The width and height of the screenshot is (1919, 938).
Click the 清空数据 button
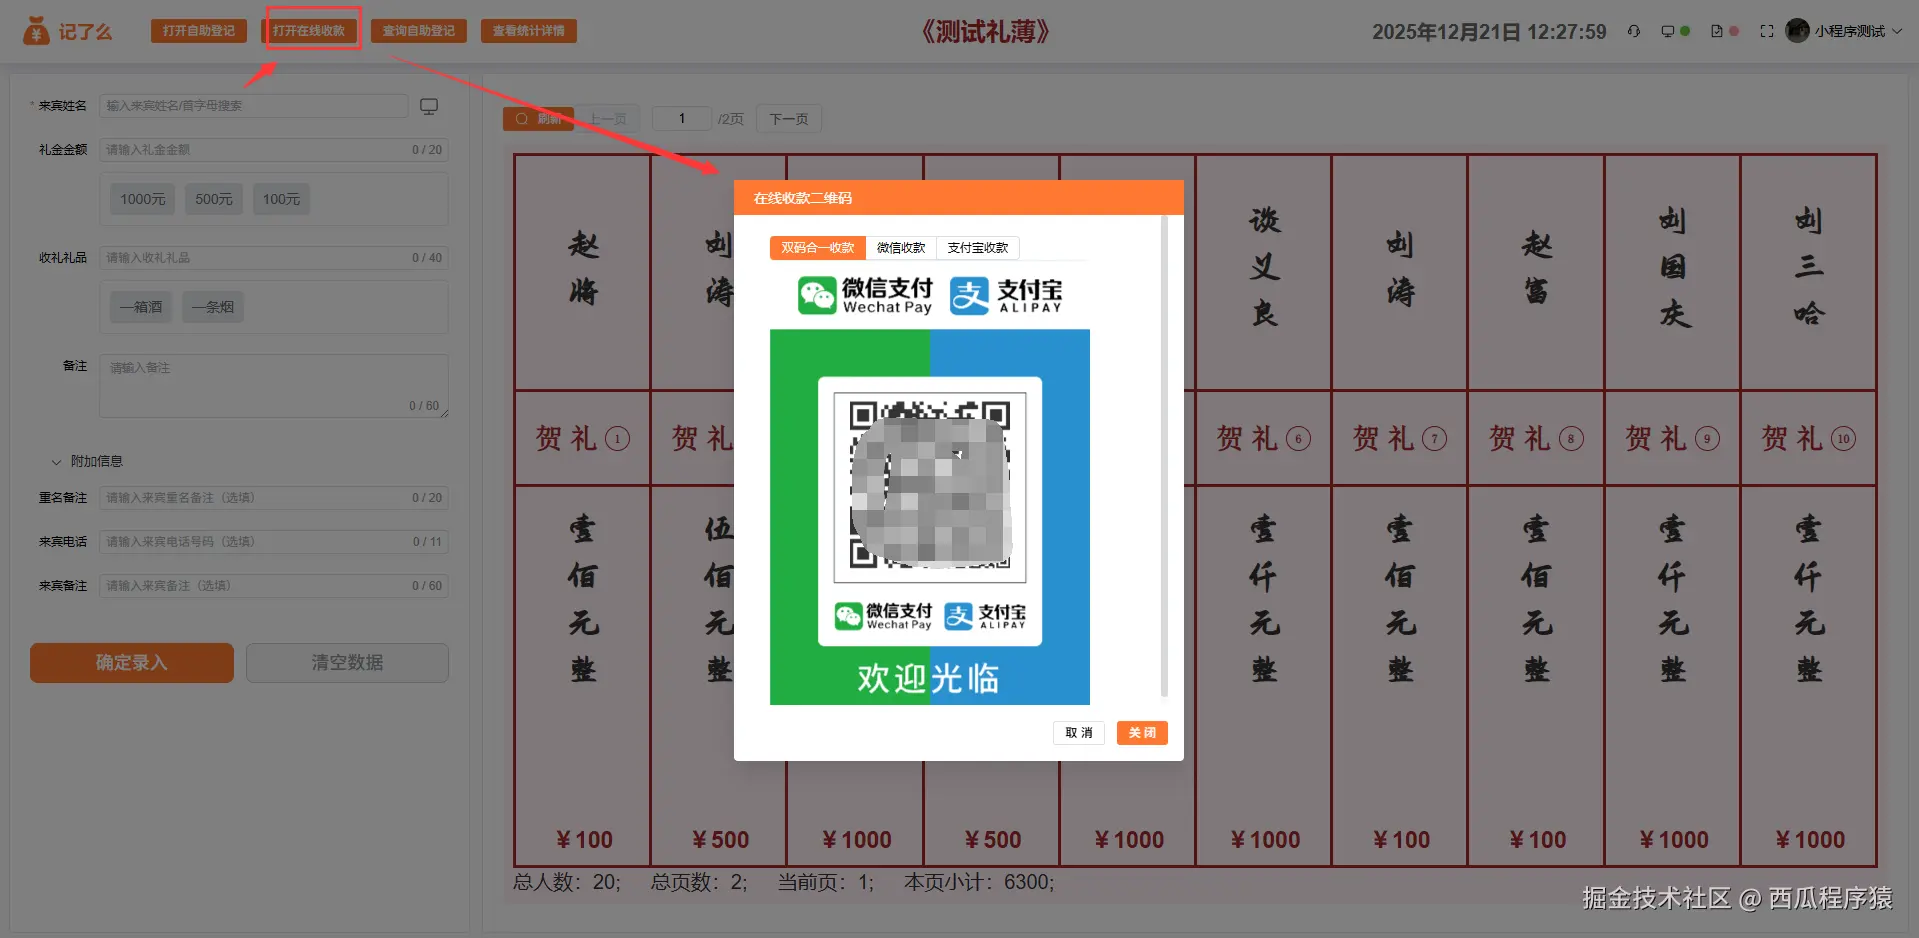347,663
